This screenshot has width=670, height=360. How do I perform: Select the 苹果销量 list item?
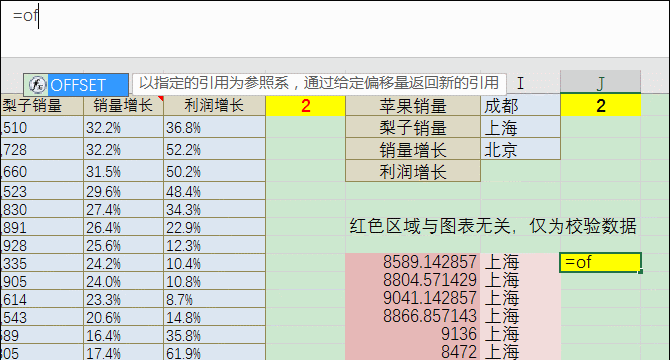pyautogui.click(x=413, y=105)
